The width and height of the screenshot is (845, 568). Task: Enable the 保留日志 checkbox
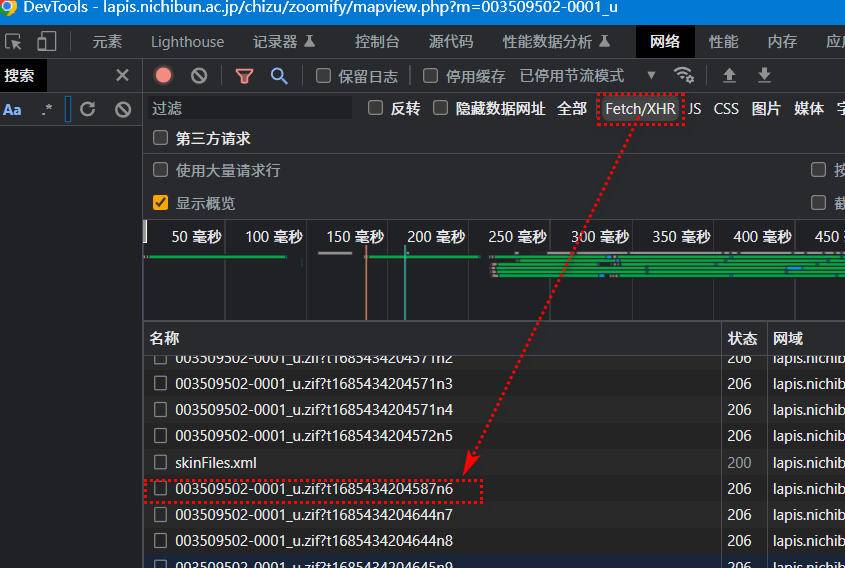[323, 76]
